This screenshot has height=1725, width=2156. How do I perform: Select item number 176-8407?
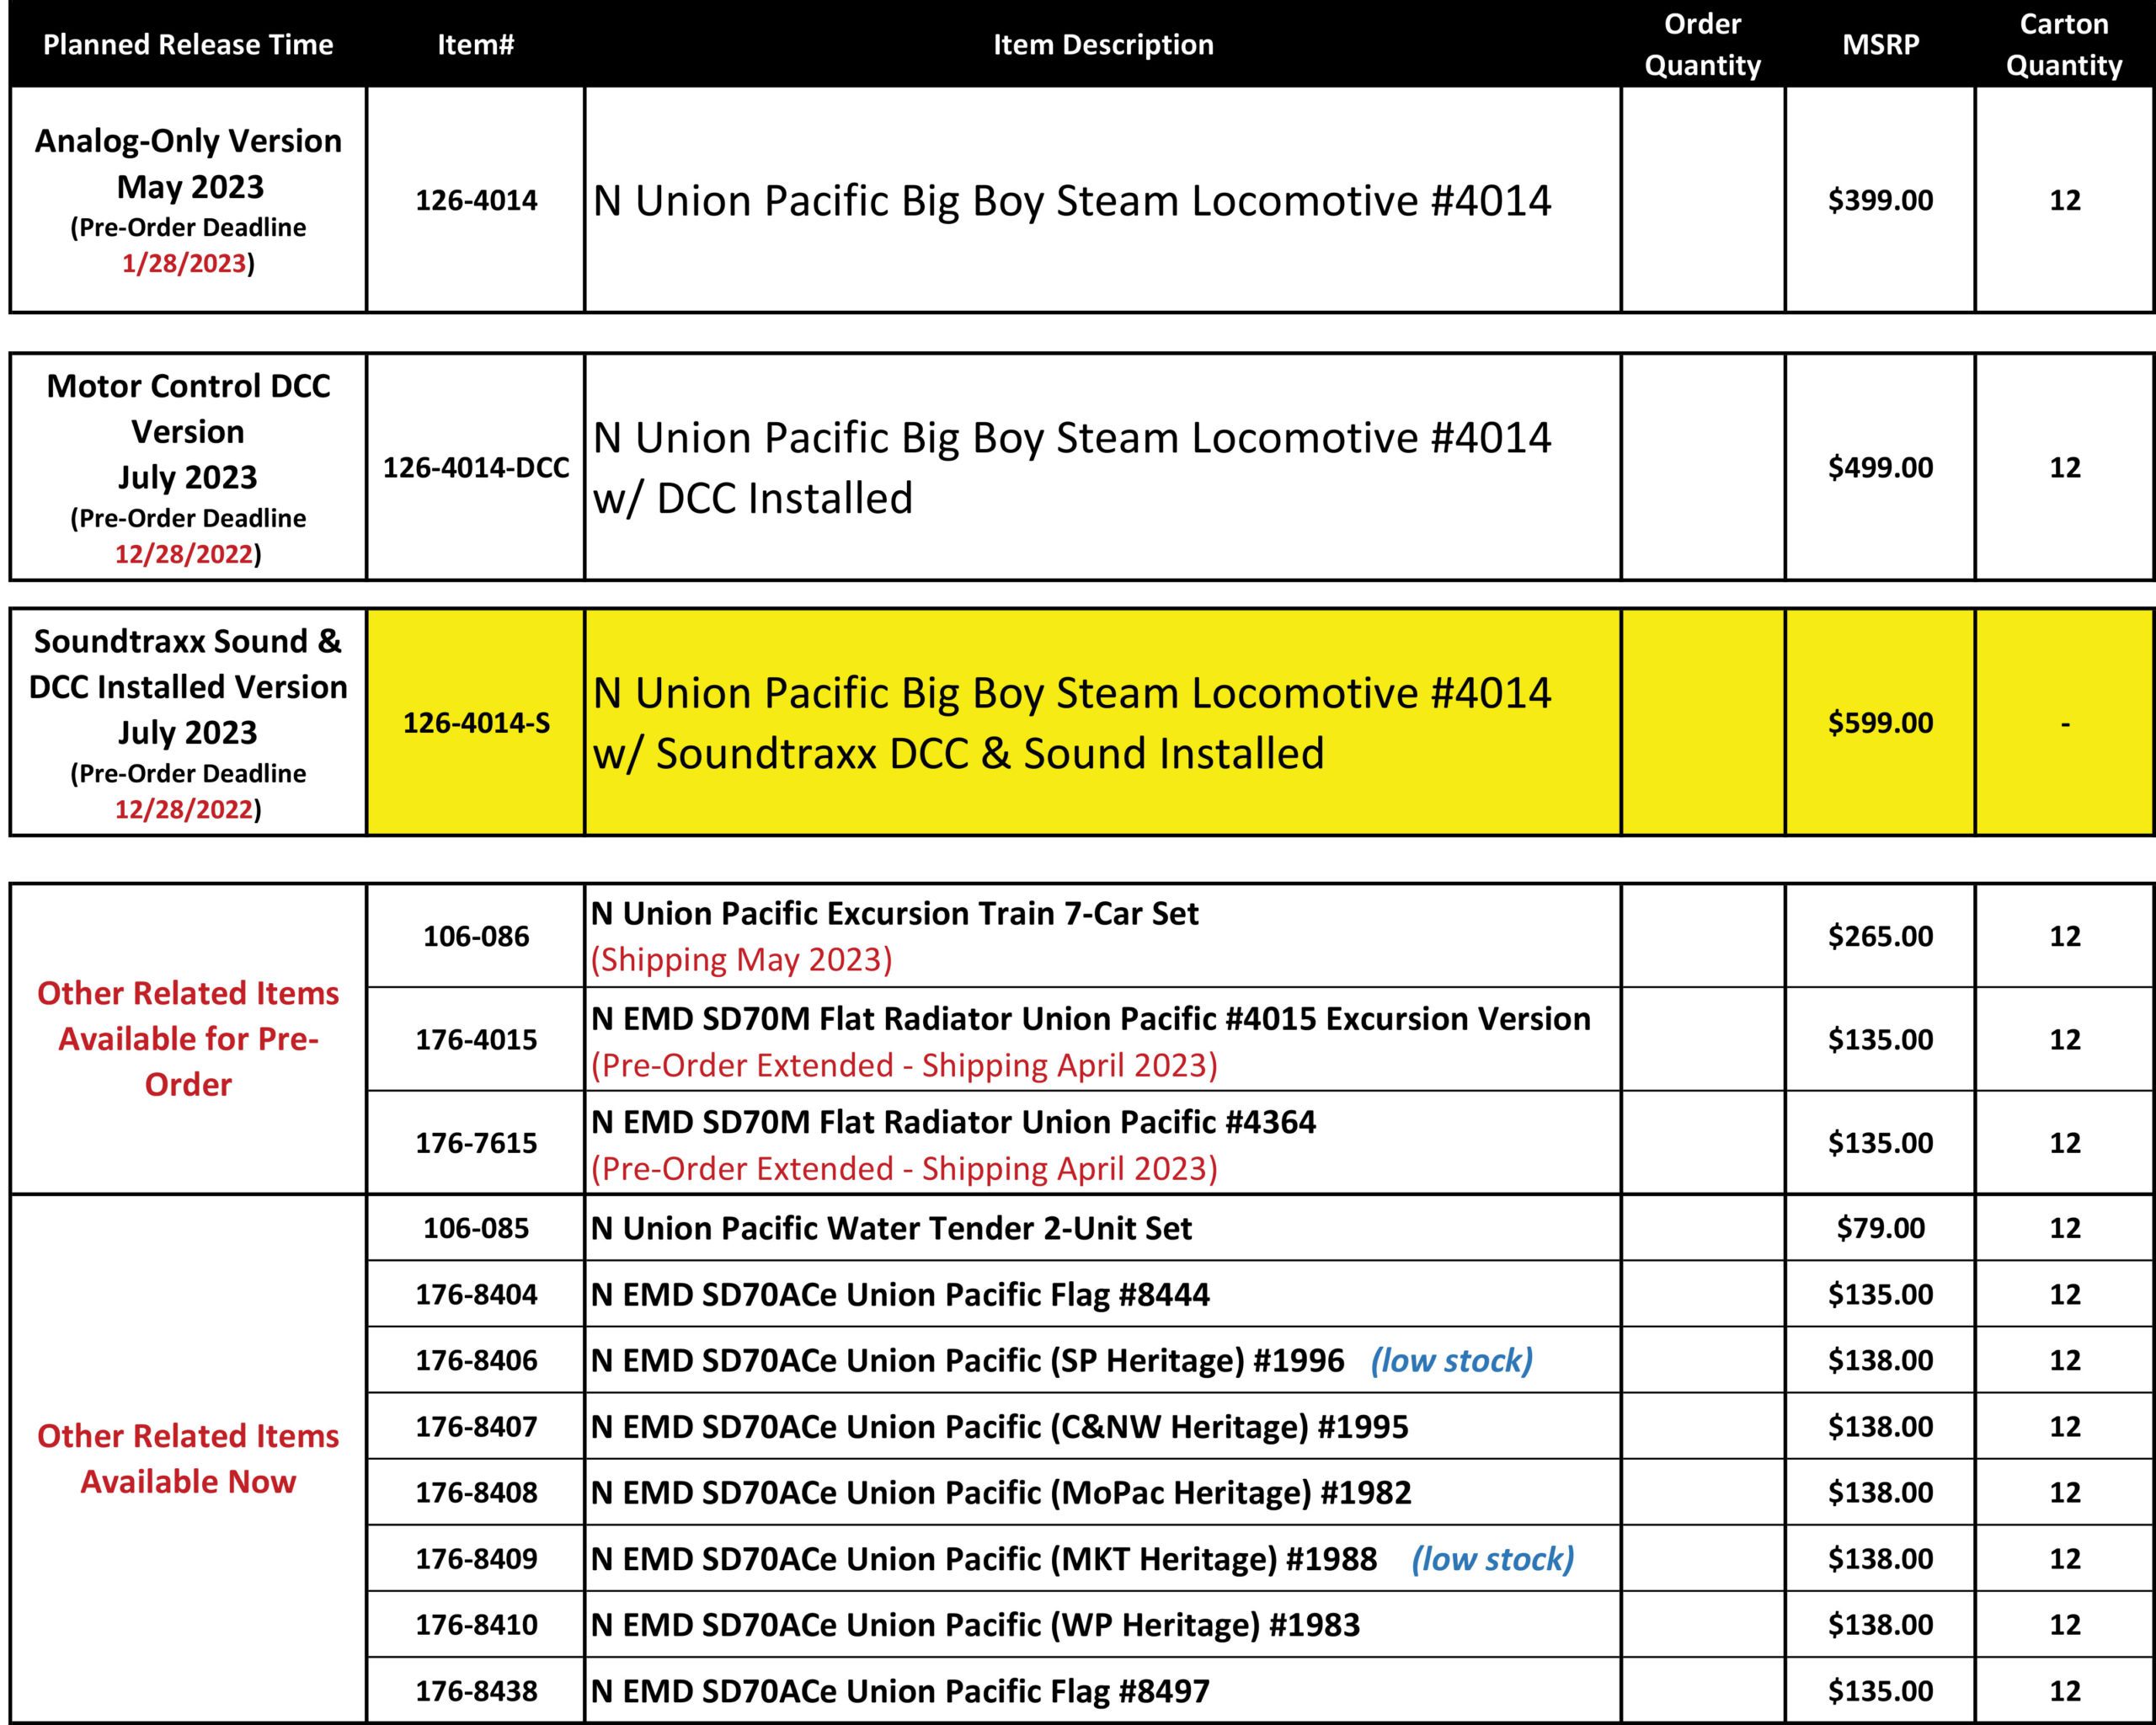tap(476, 1427)
